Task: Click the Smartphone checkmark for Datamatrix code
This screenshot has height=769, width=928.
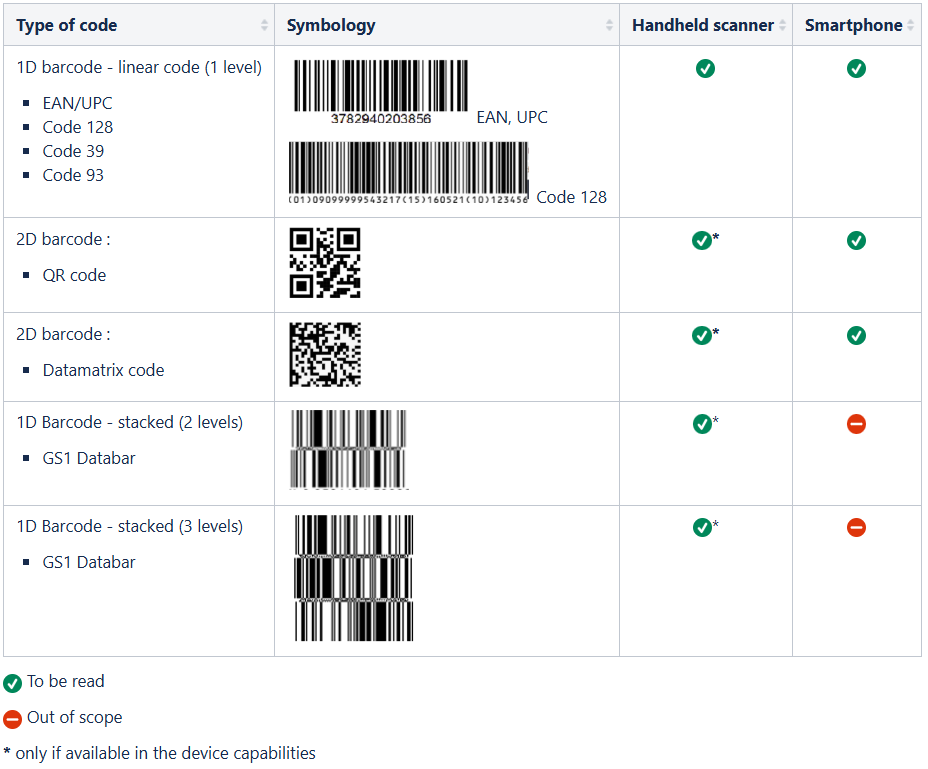Action: coord(856,335)
